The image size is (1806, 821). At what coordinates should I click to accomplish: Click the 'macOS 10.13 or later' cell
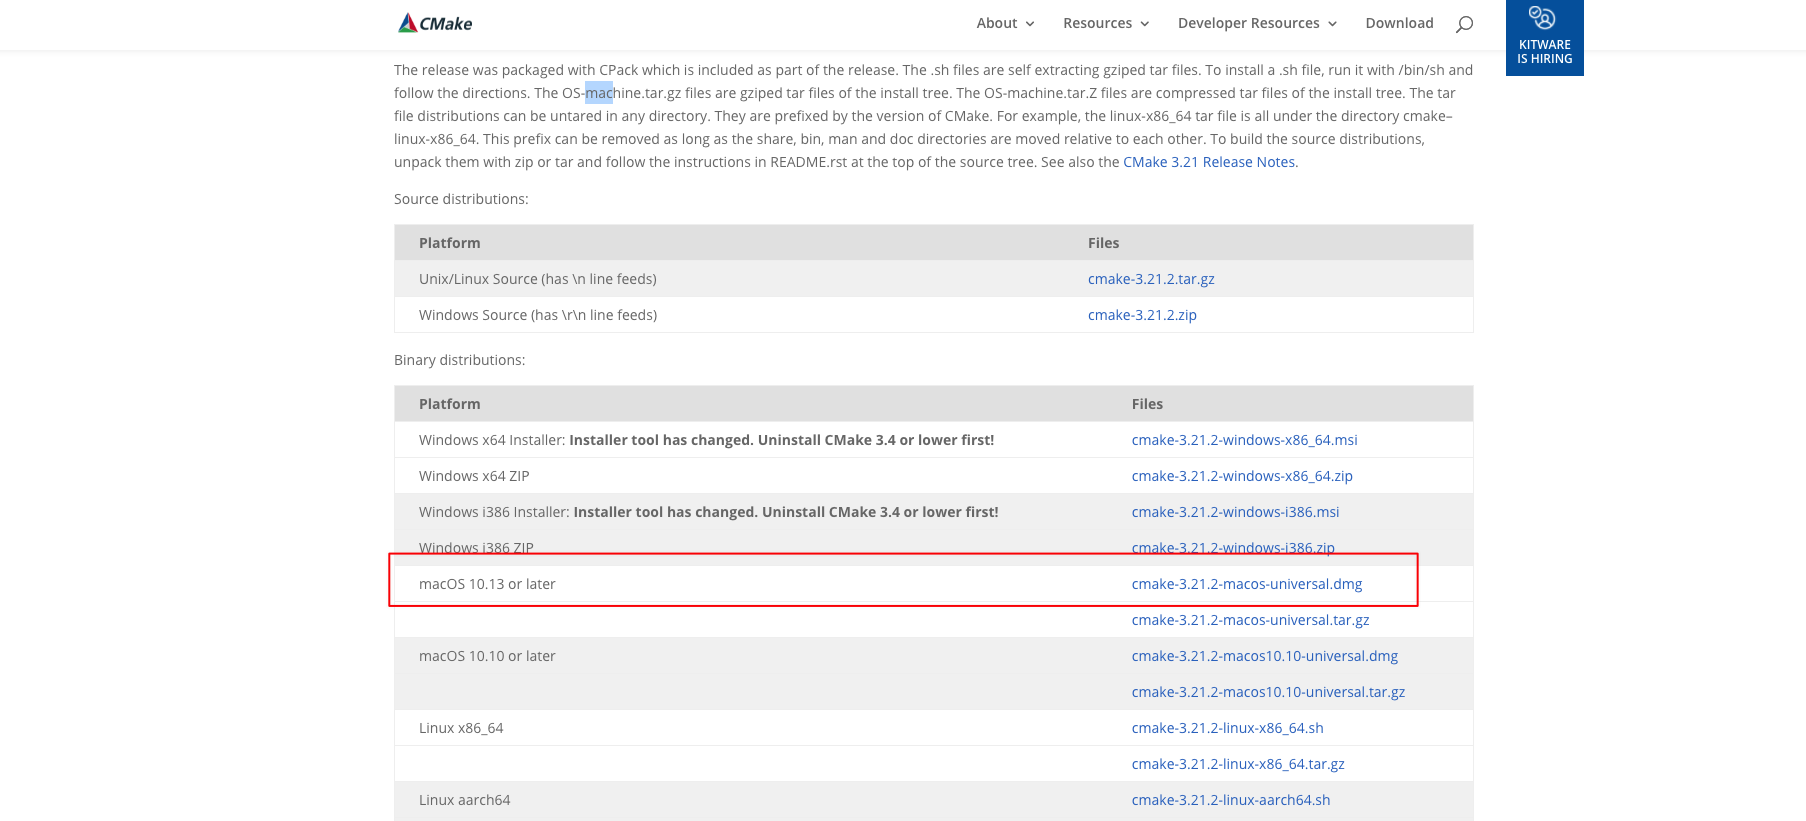(487, 584)
